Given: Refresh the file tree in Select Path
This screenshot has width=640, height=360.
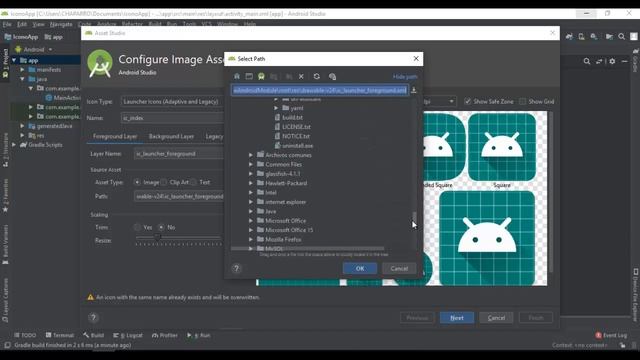Looking at the screenshot, I should pyautogui.click(x=317, y=76).
